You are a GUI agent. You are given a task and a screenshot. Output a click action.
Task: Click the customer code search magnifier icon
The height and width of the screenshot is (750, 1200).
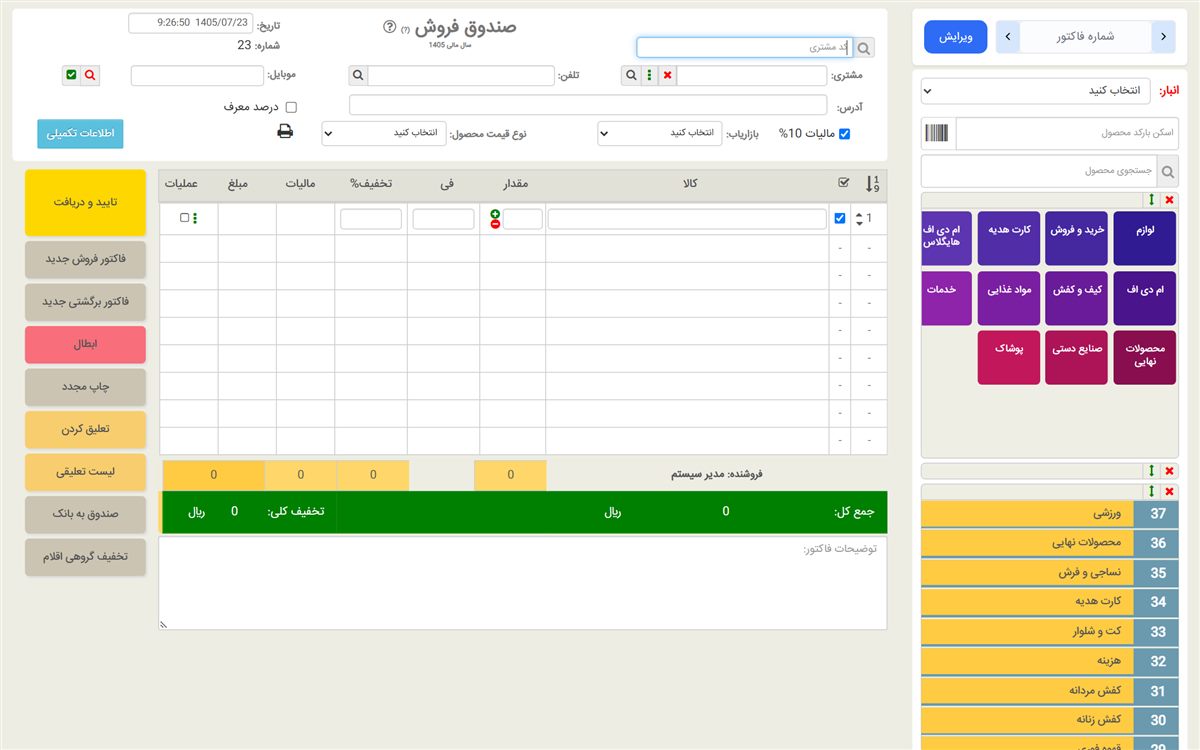865,48
